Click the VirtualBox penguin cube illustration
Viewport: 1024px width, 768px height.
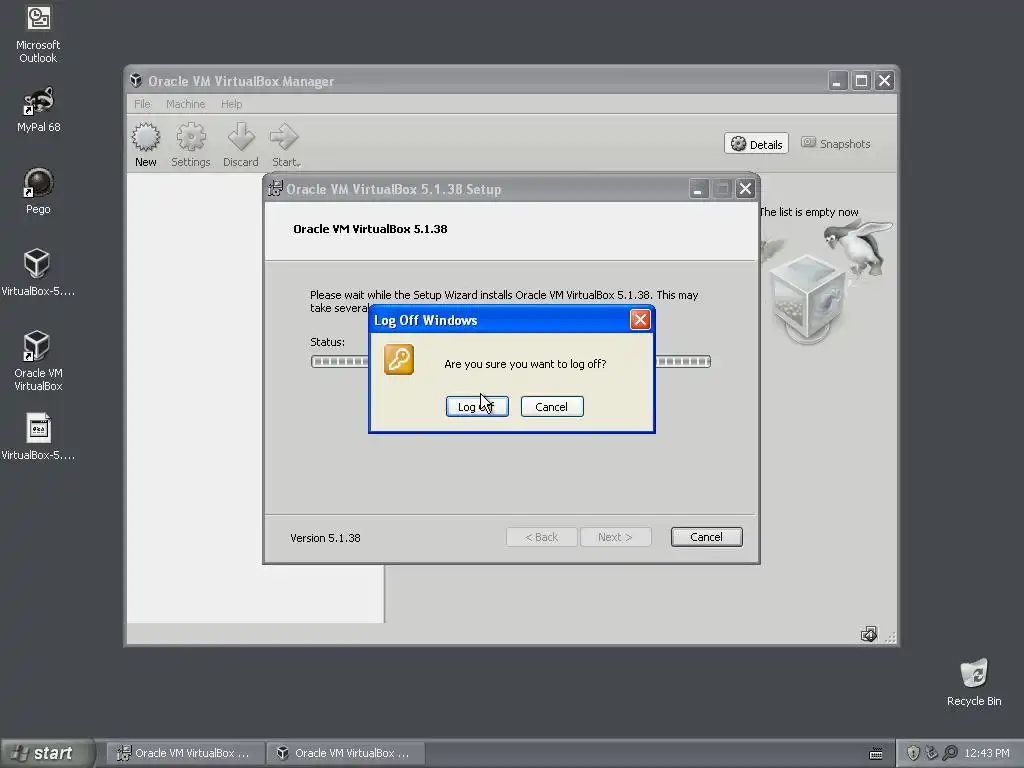tap(828, 281)
